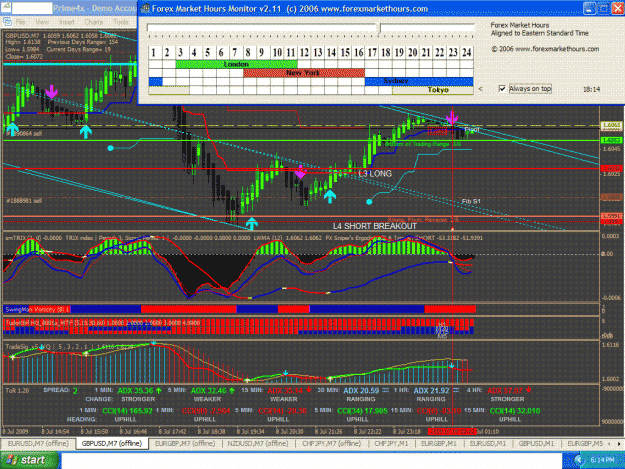The width and height of the screenshot is (625, 469).
Task: Switch to the GBPUSD,M1 tab
Action: [536, 443]
